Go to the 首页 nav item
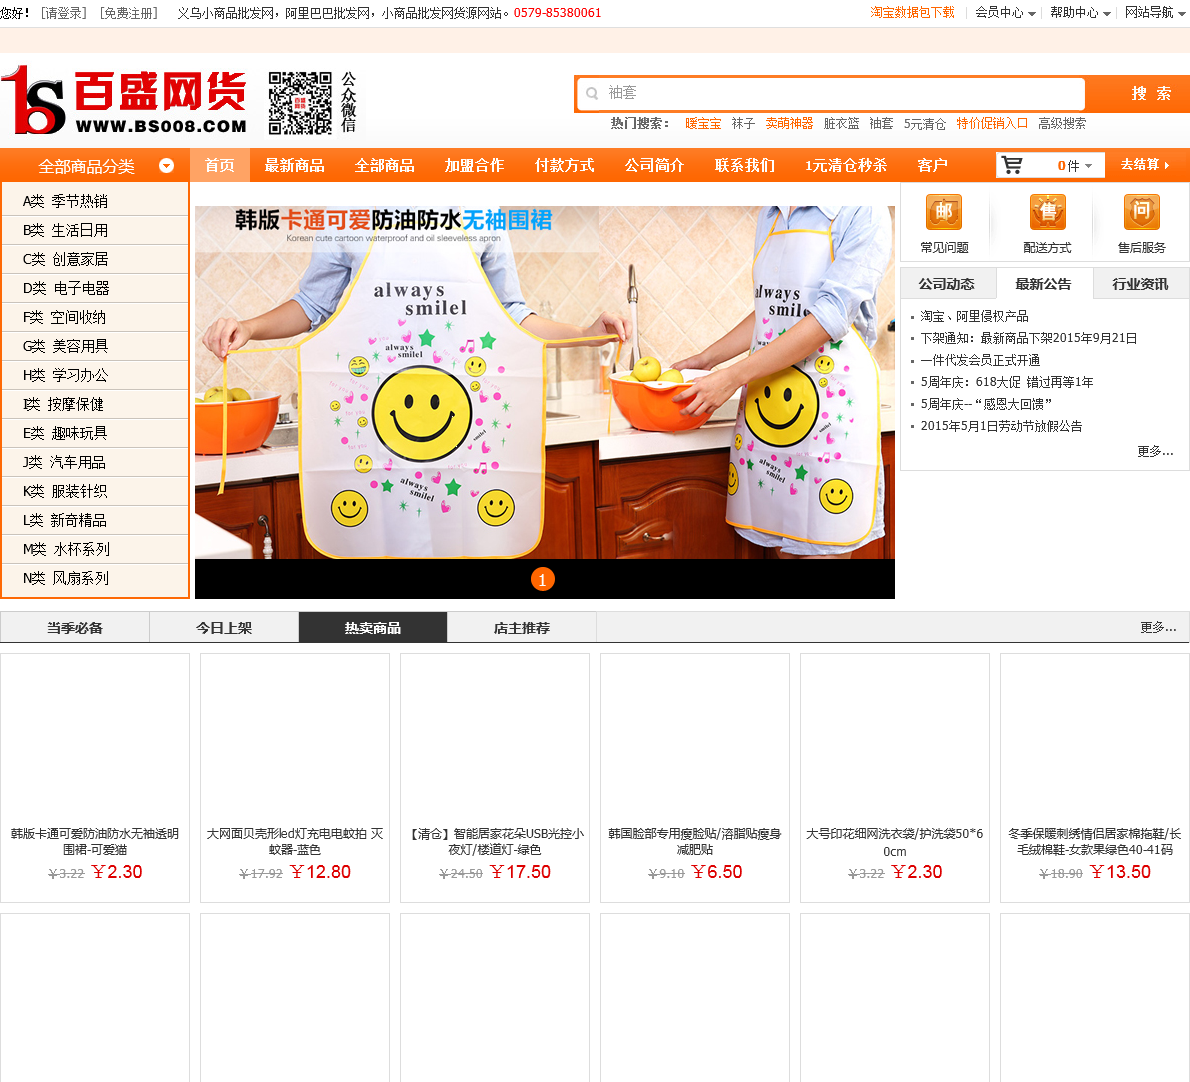1190x1082 pixels. pos(219,165)
